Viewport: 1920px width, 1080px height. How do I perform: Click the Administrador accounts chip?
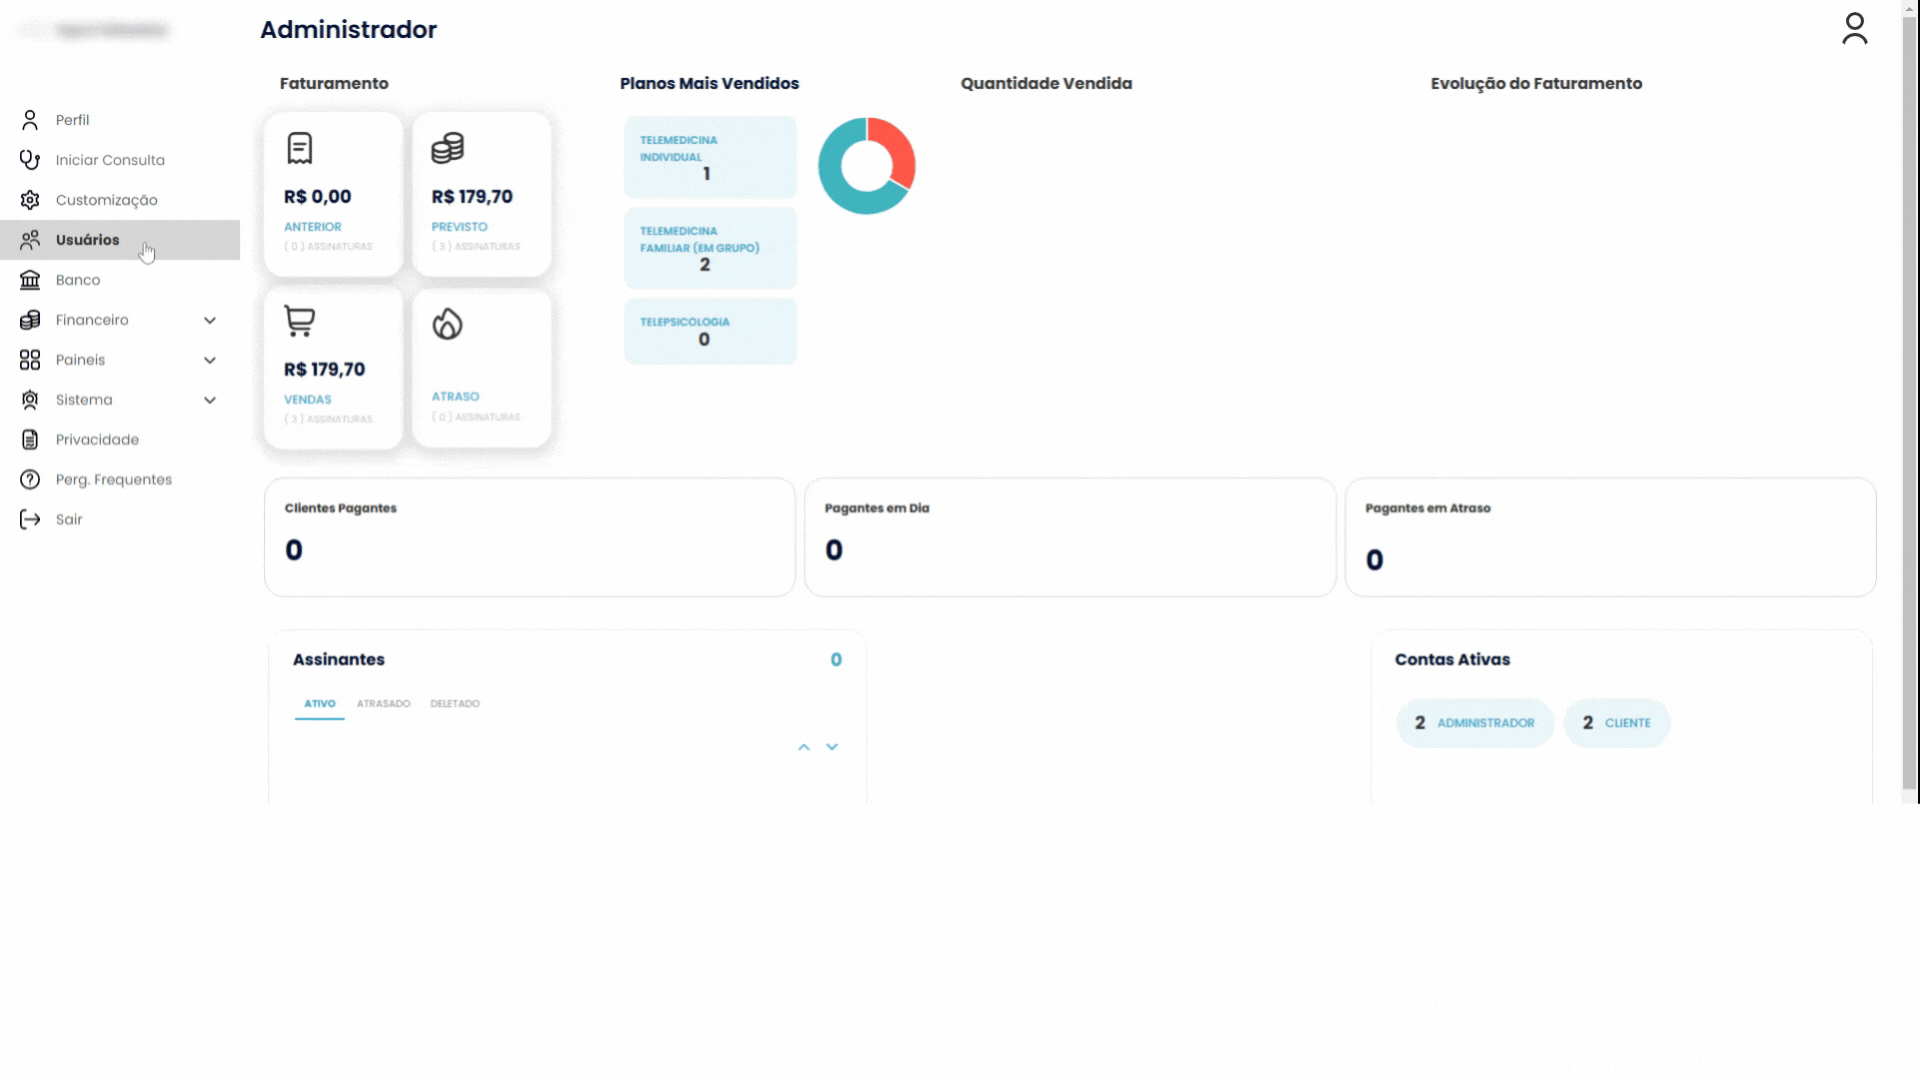point(1475,723)
